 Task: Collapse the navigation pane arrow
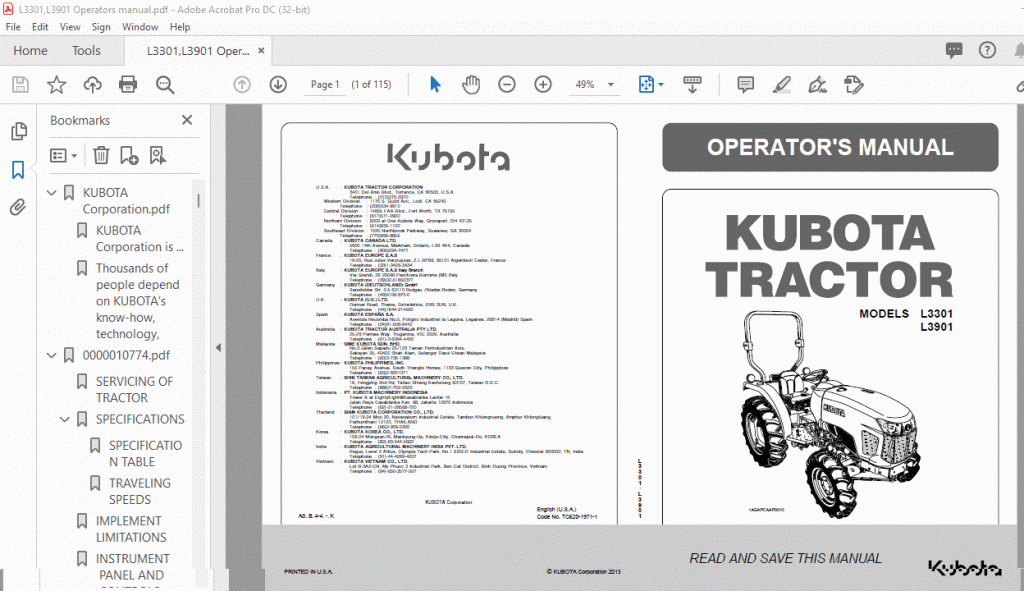tap(218, 347)
